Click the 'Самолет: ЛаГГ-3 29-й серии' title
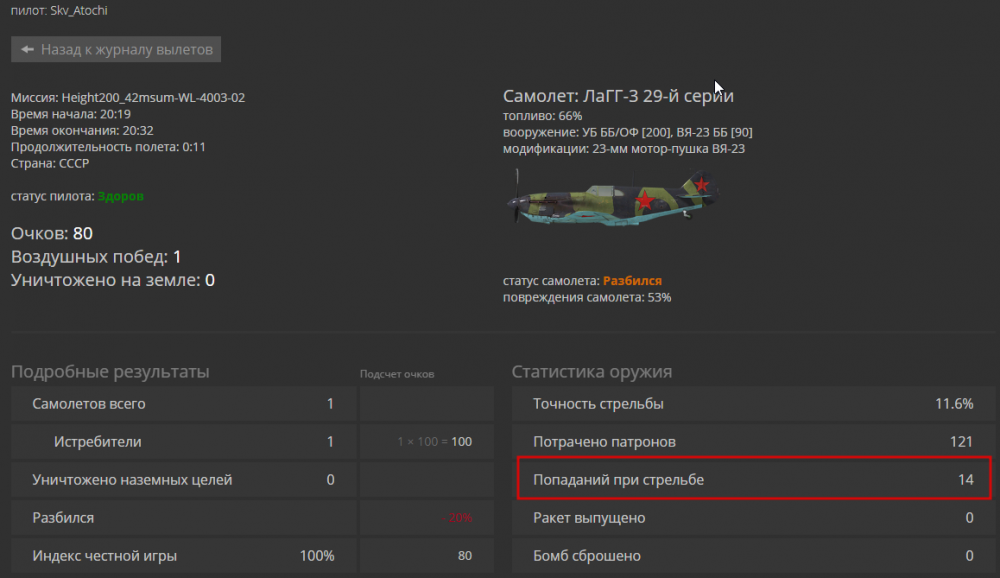The image size is (1000, 578). coord(618,96)
